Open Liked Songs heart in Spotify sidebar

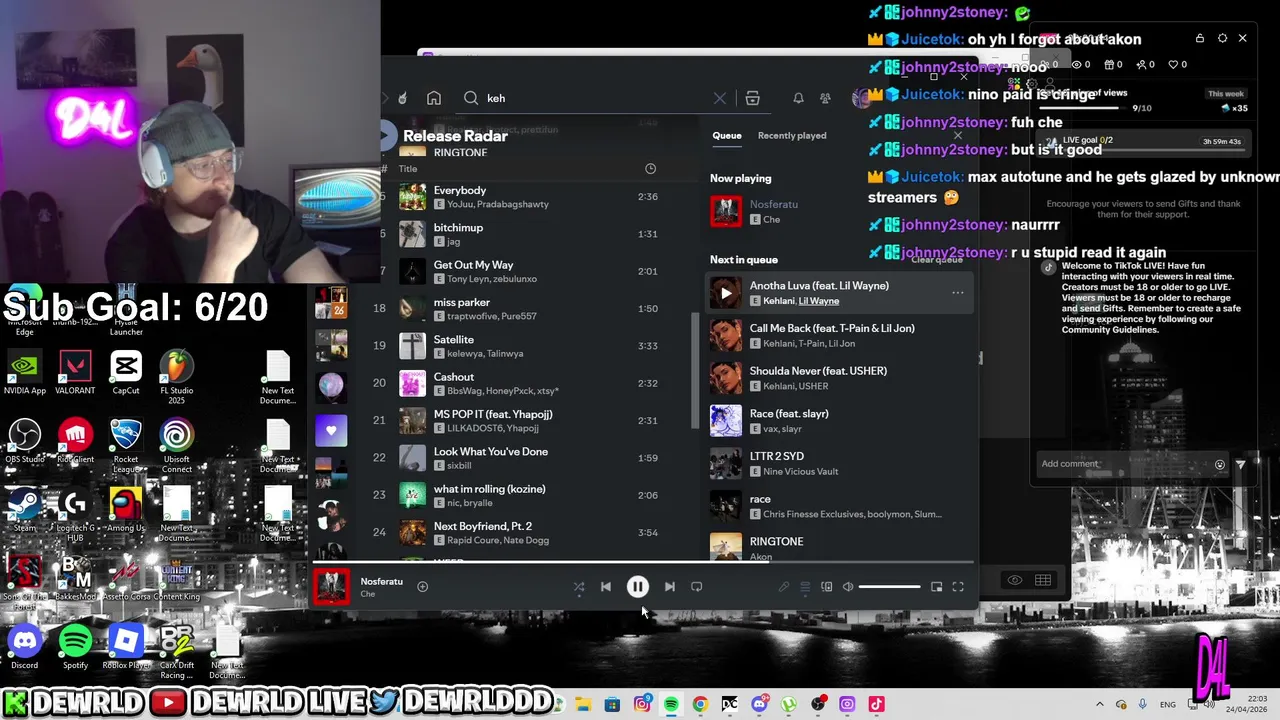pos(331,431)
